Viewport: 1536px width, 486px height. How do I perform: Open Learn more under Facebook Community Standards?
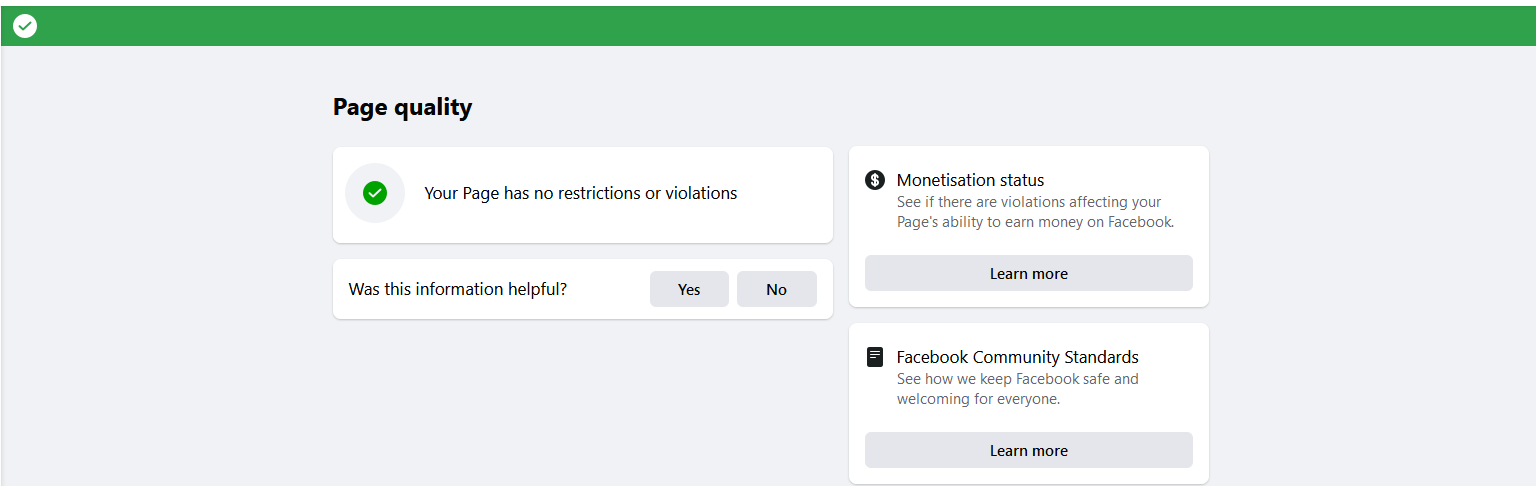(1028, 450)
